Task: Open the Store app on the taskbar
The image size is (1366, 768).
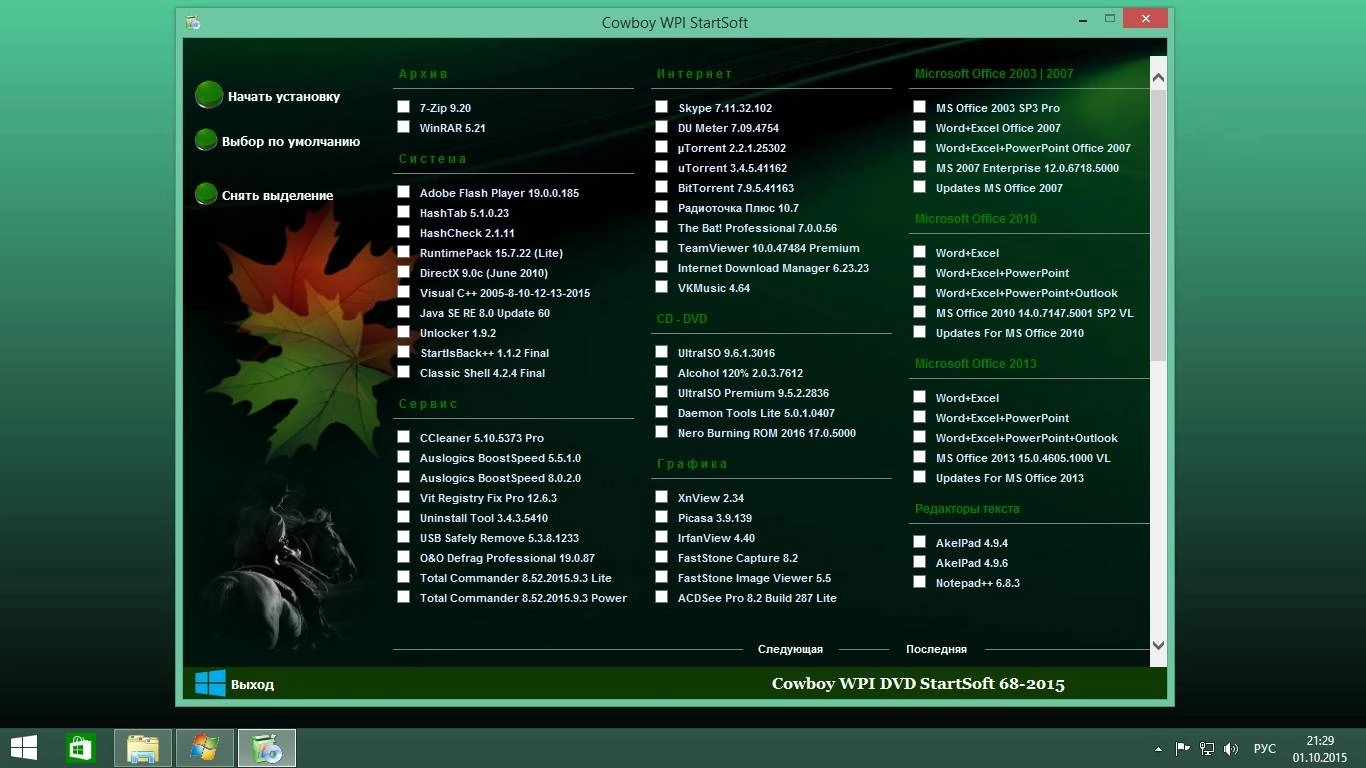Action: click(80, 748)
